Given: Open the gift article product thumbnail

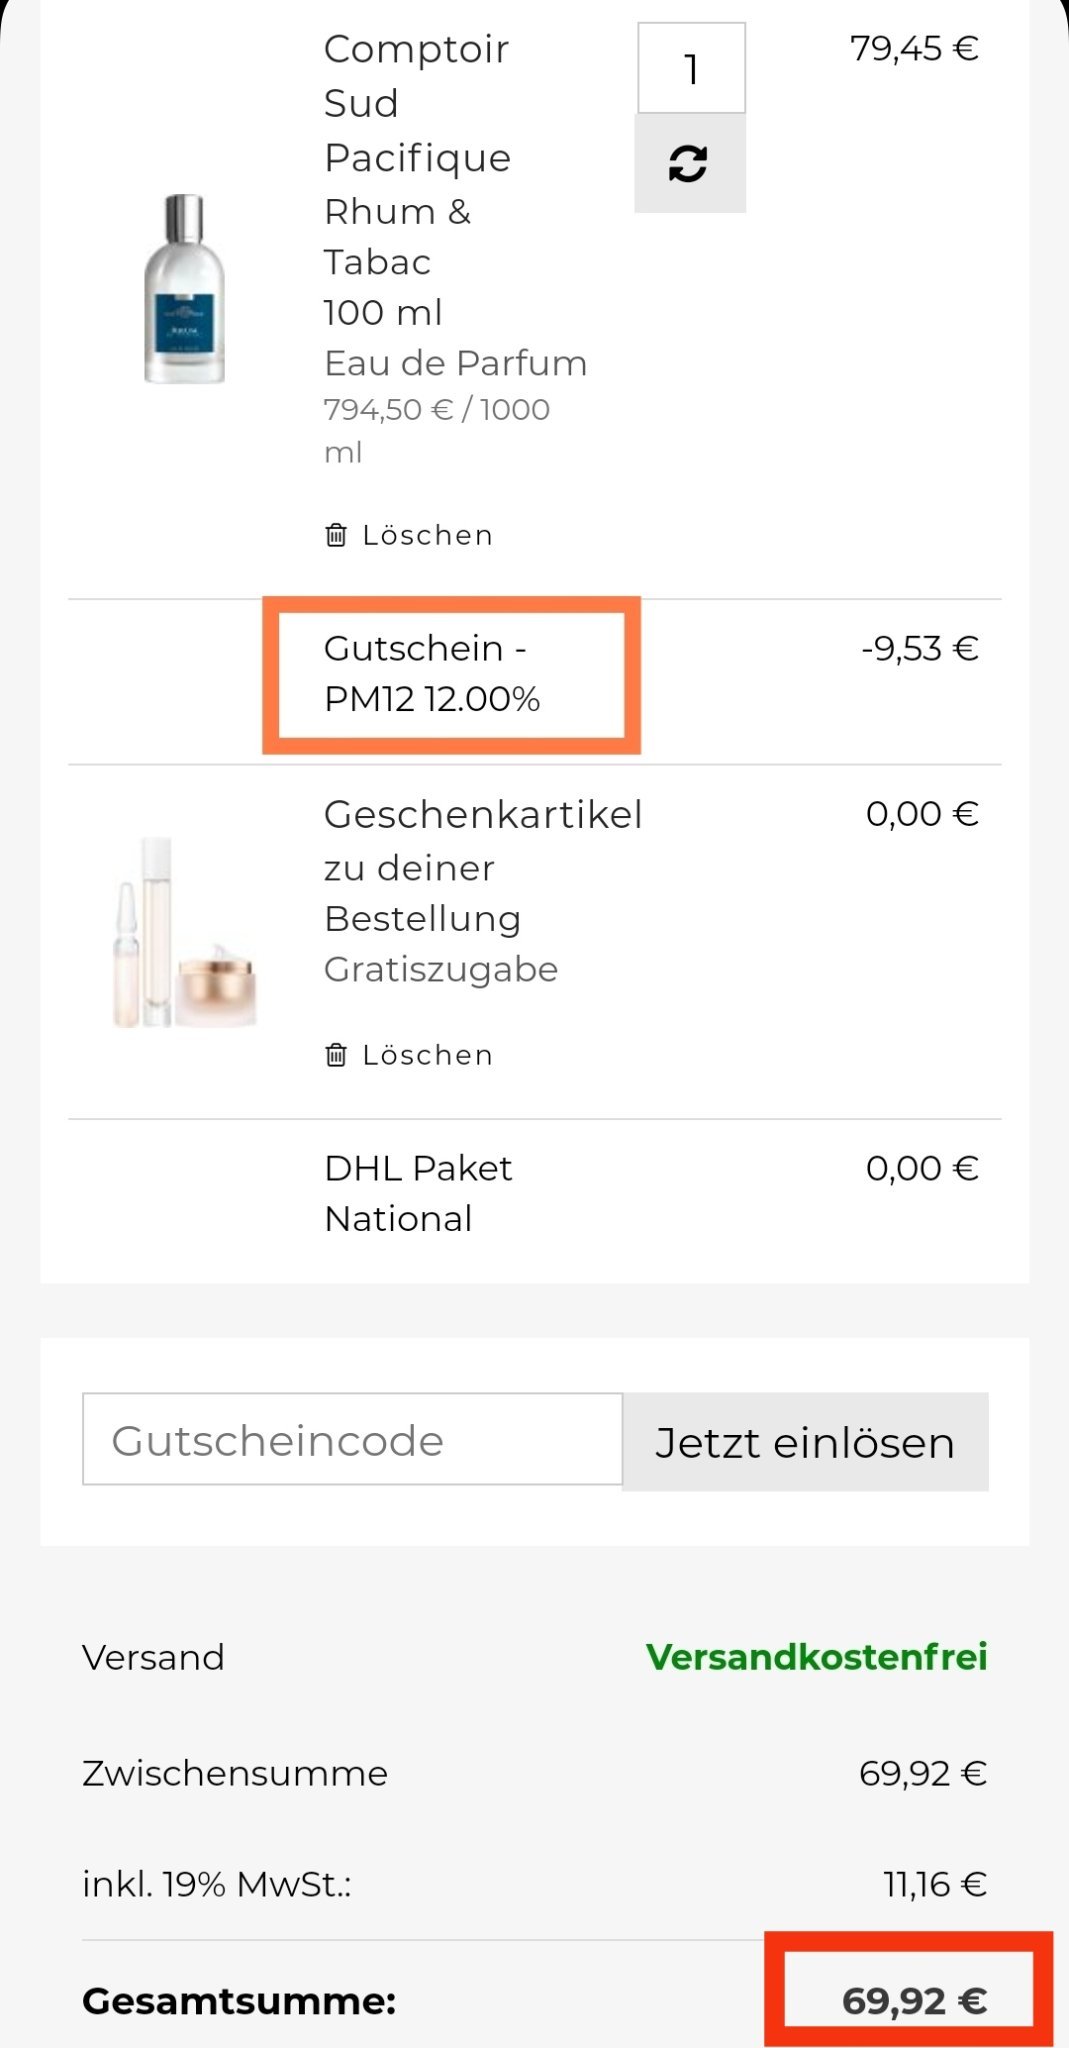Looking at the screenshot, I should pos(184,933).
